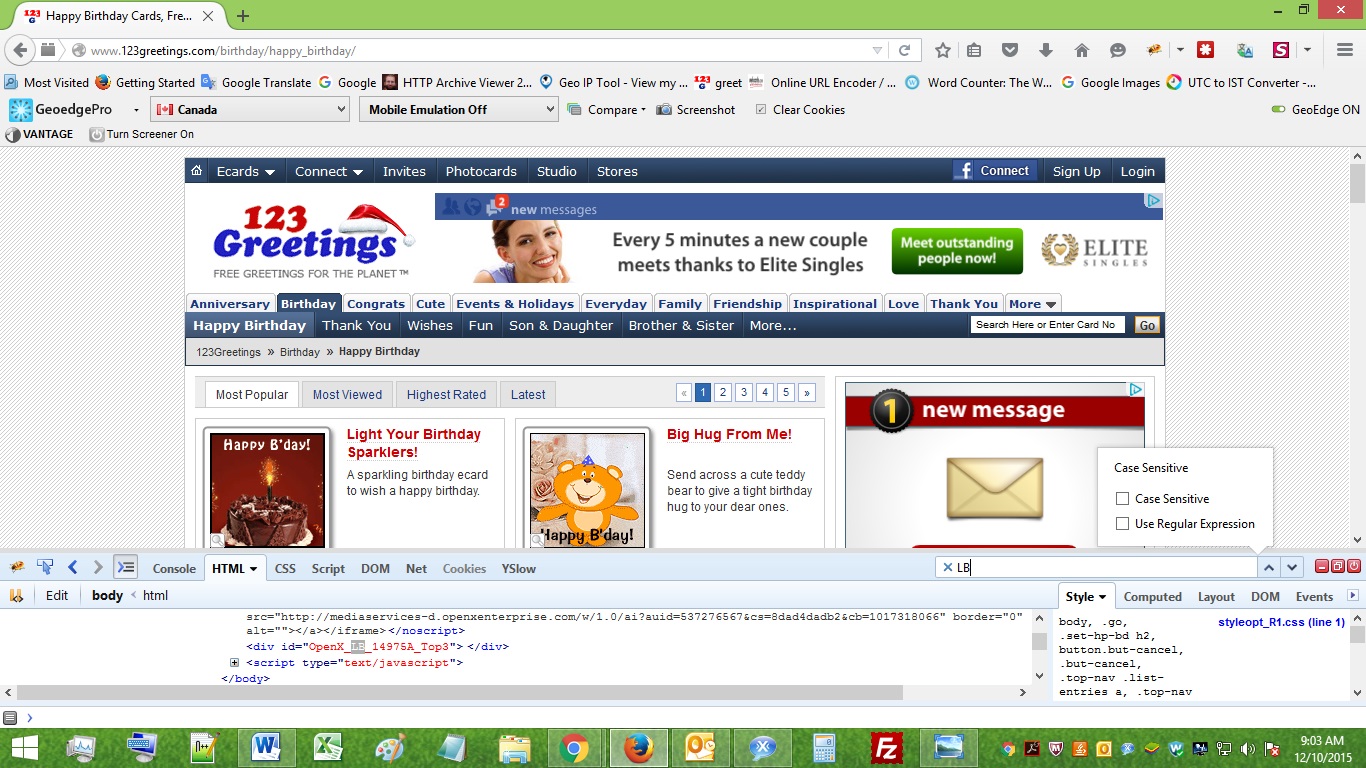
Task: Switch to the Firebug Script tab
Action: click(x=328, y=568)
